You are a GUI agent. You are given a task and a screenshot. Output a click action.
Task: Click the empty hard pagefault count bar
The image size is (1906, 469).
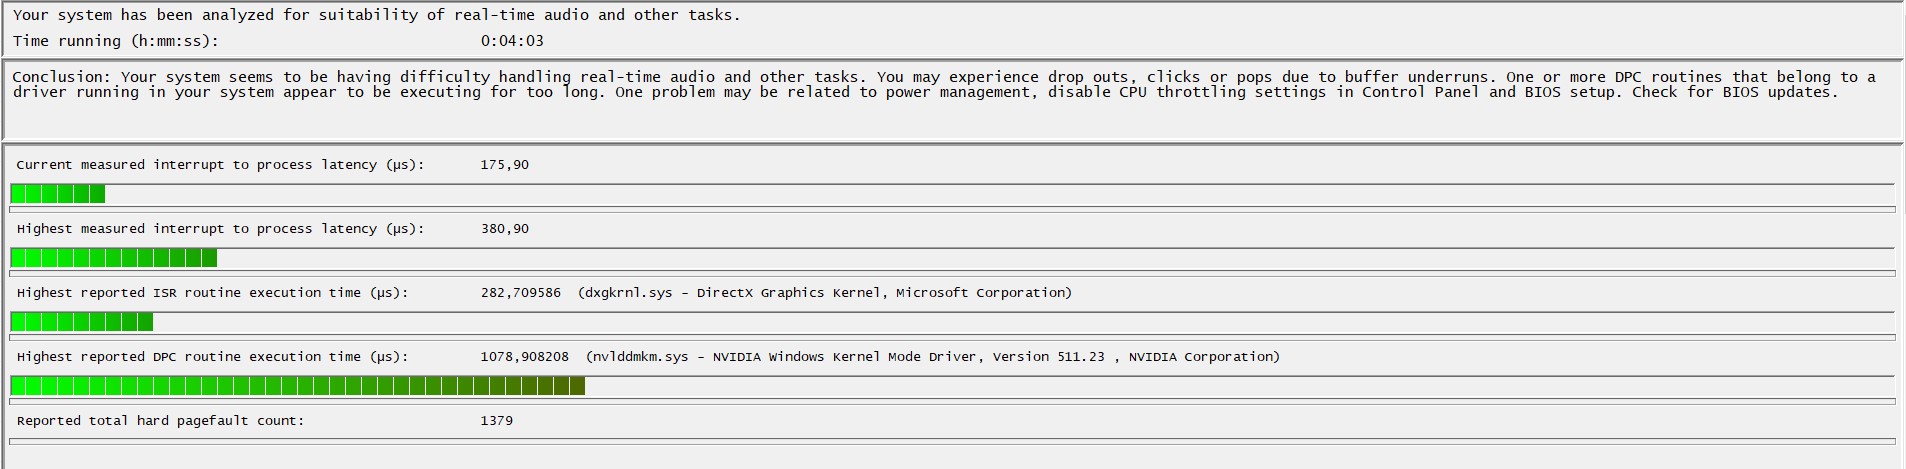click(x=952, y=441)
